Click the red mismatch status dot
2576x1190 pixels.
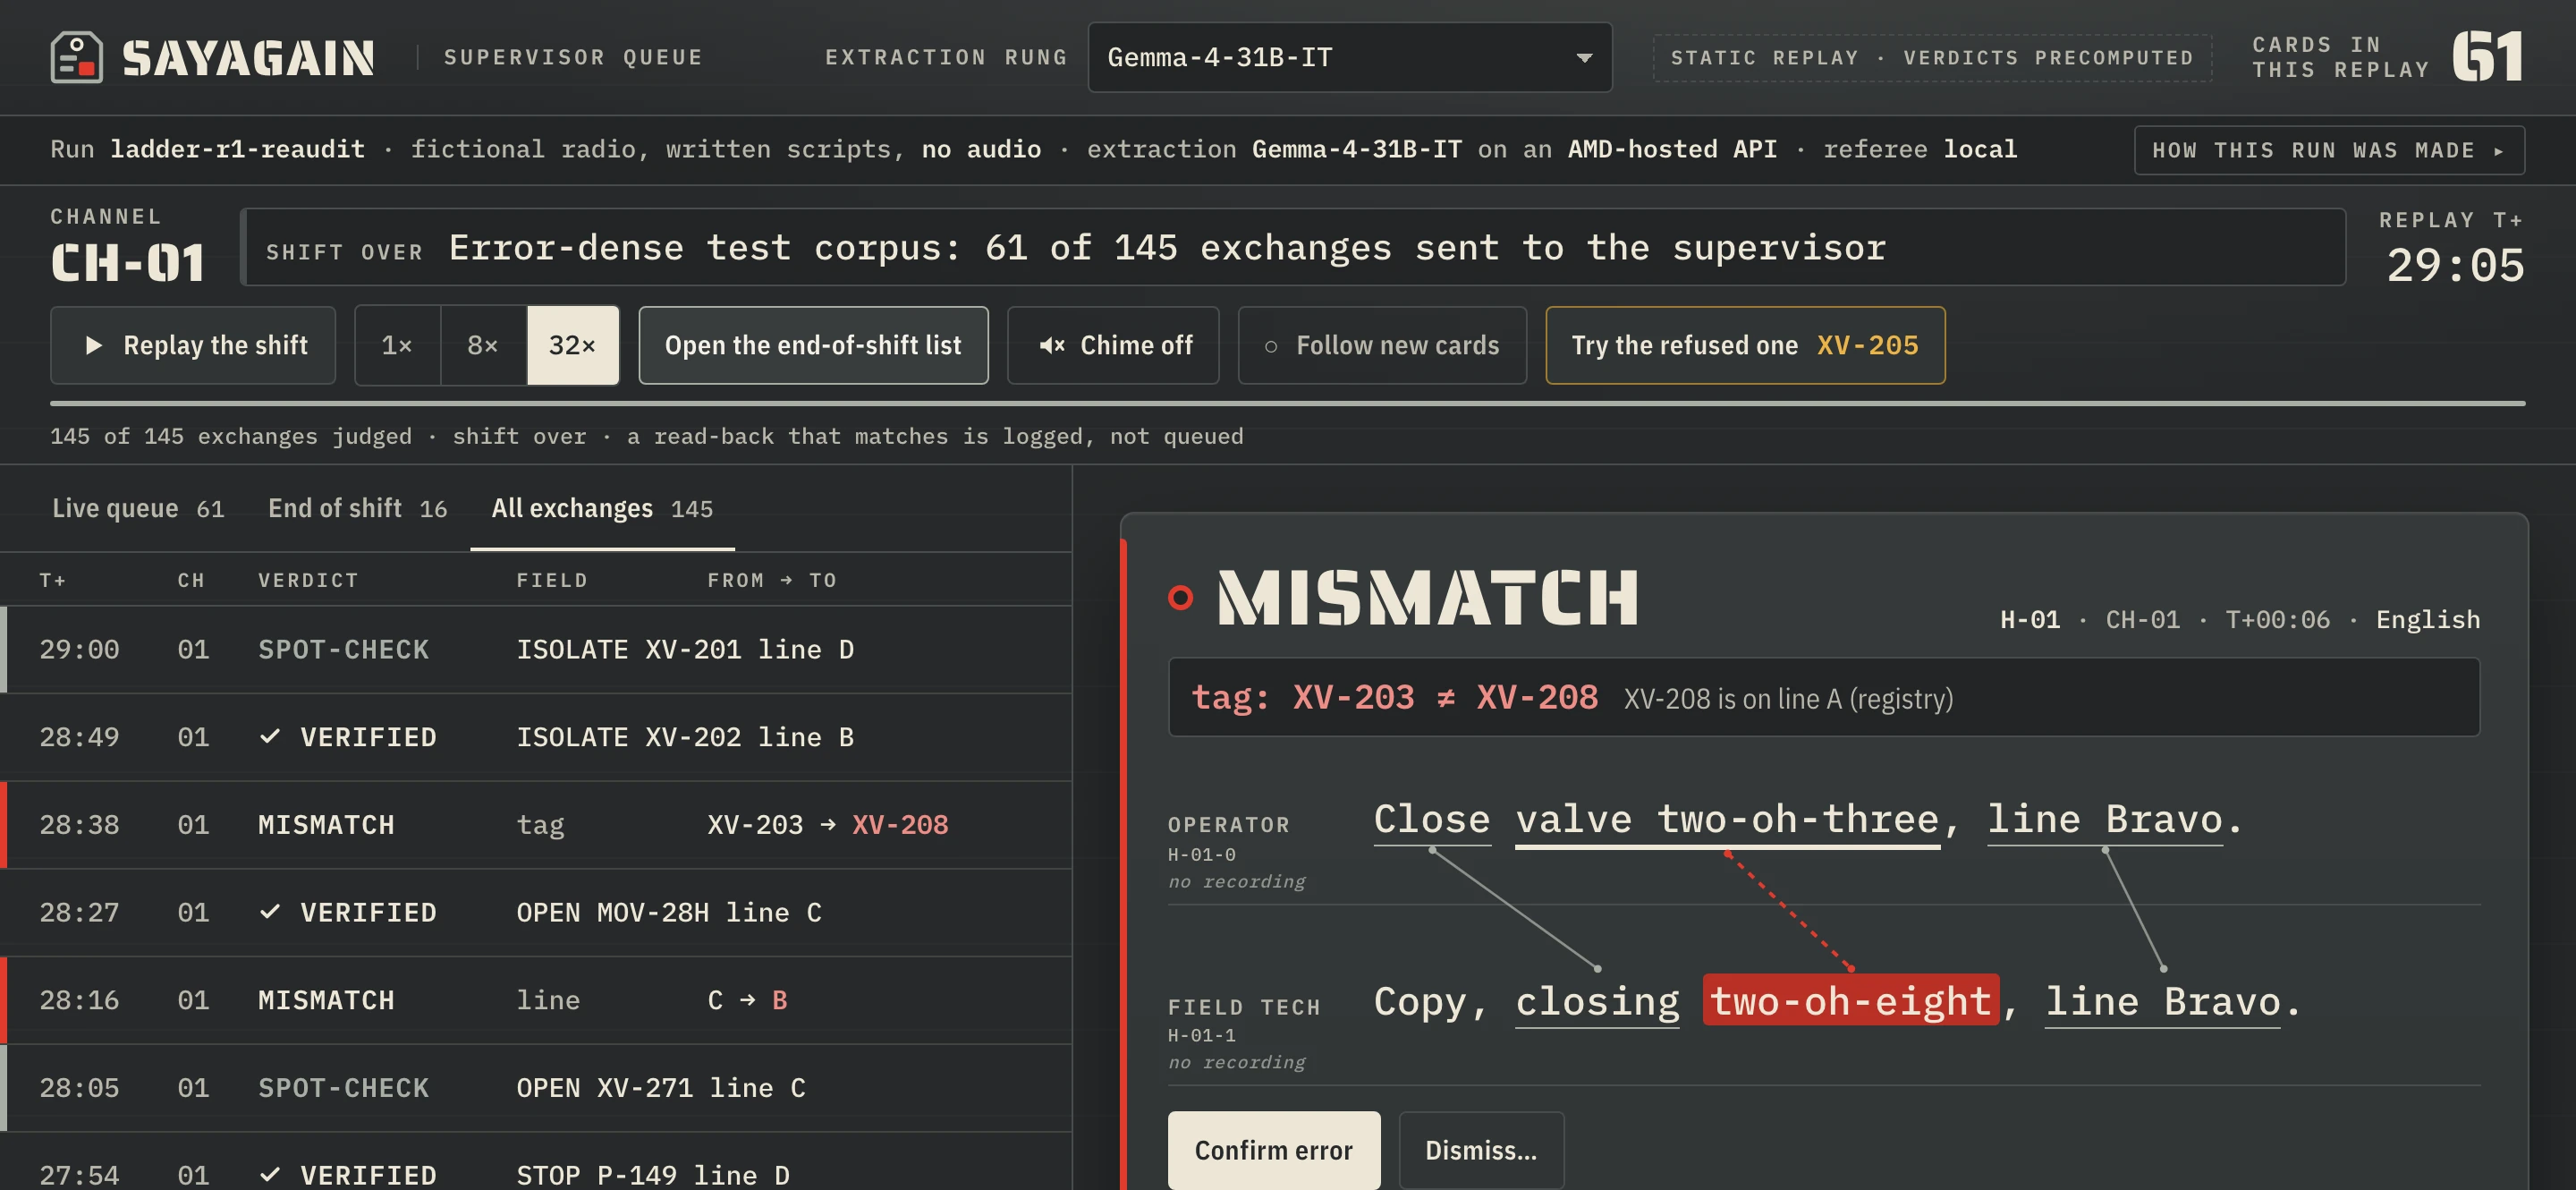point(1180,598)
